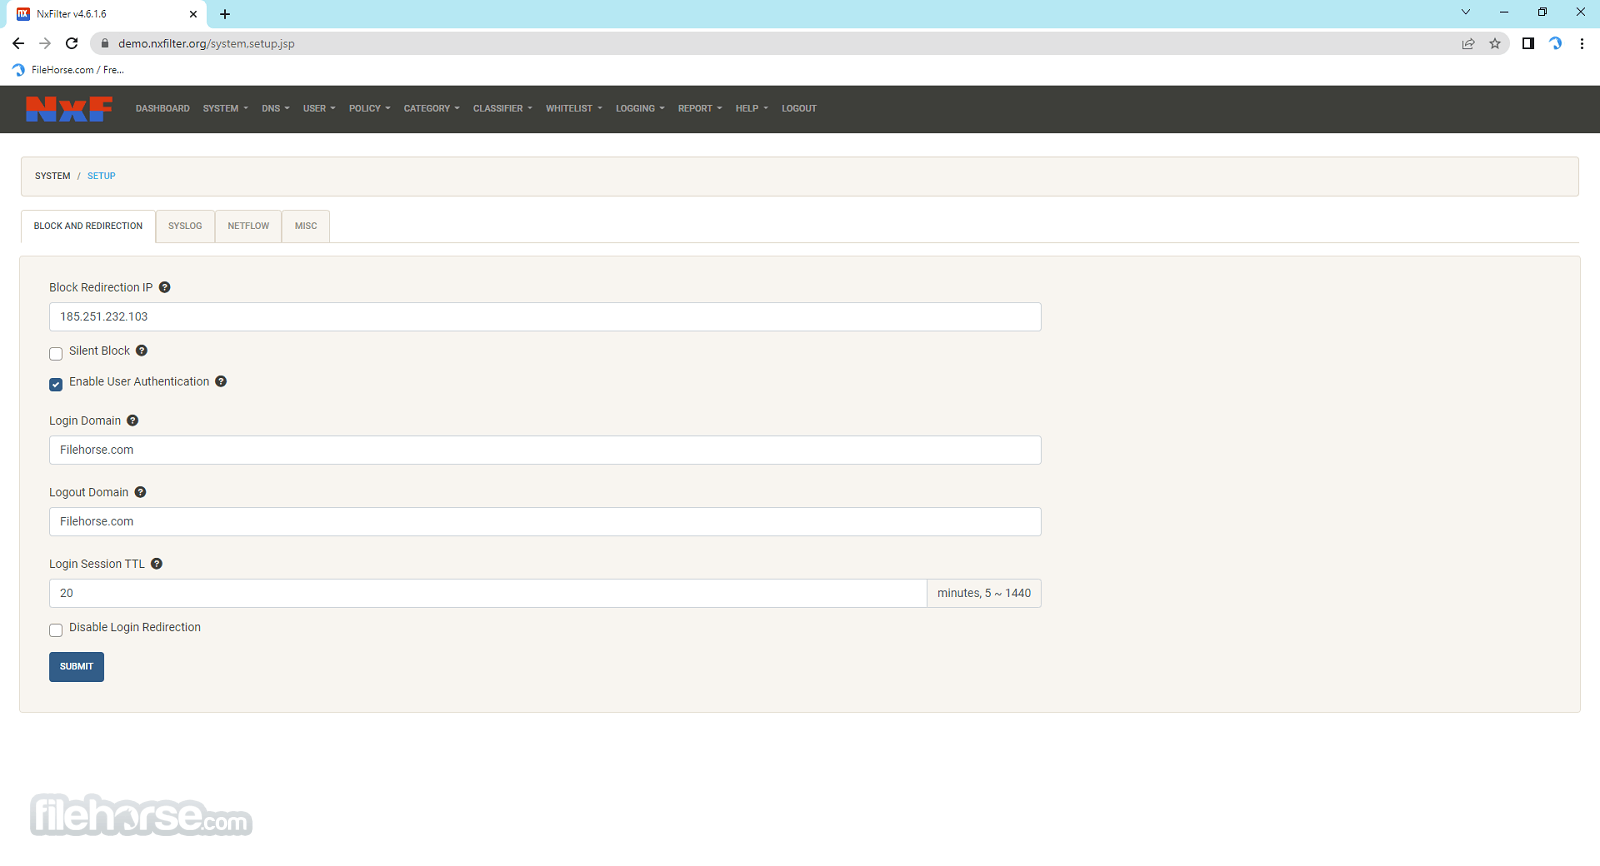Click the share page icon in address bar
This screenshot has height=866, width=1600.
1468,43
